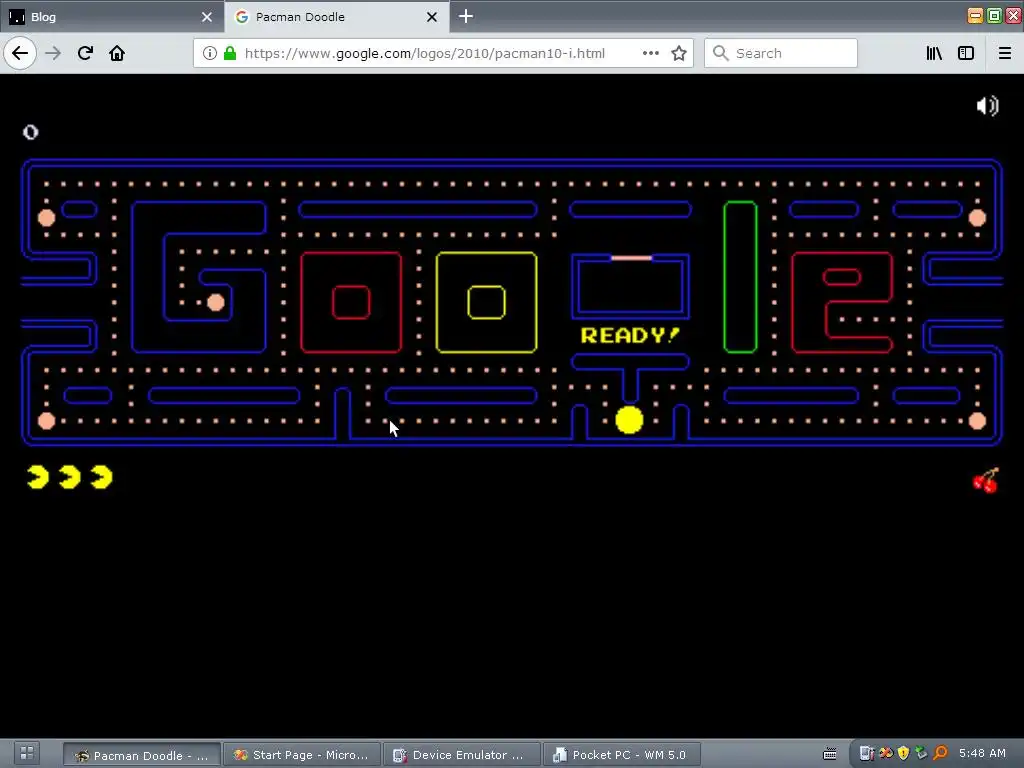Mute the Pacman game sound
This screenshot has width=1024, height=768.
click(987, 106)
